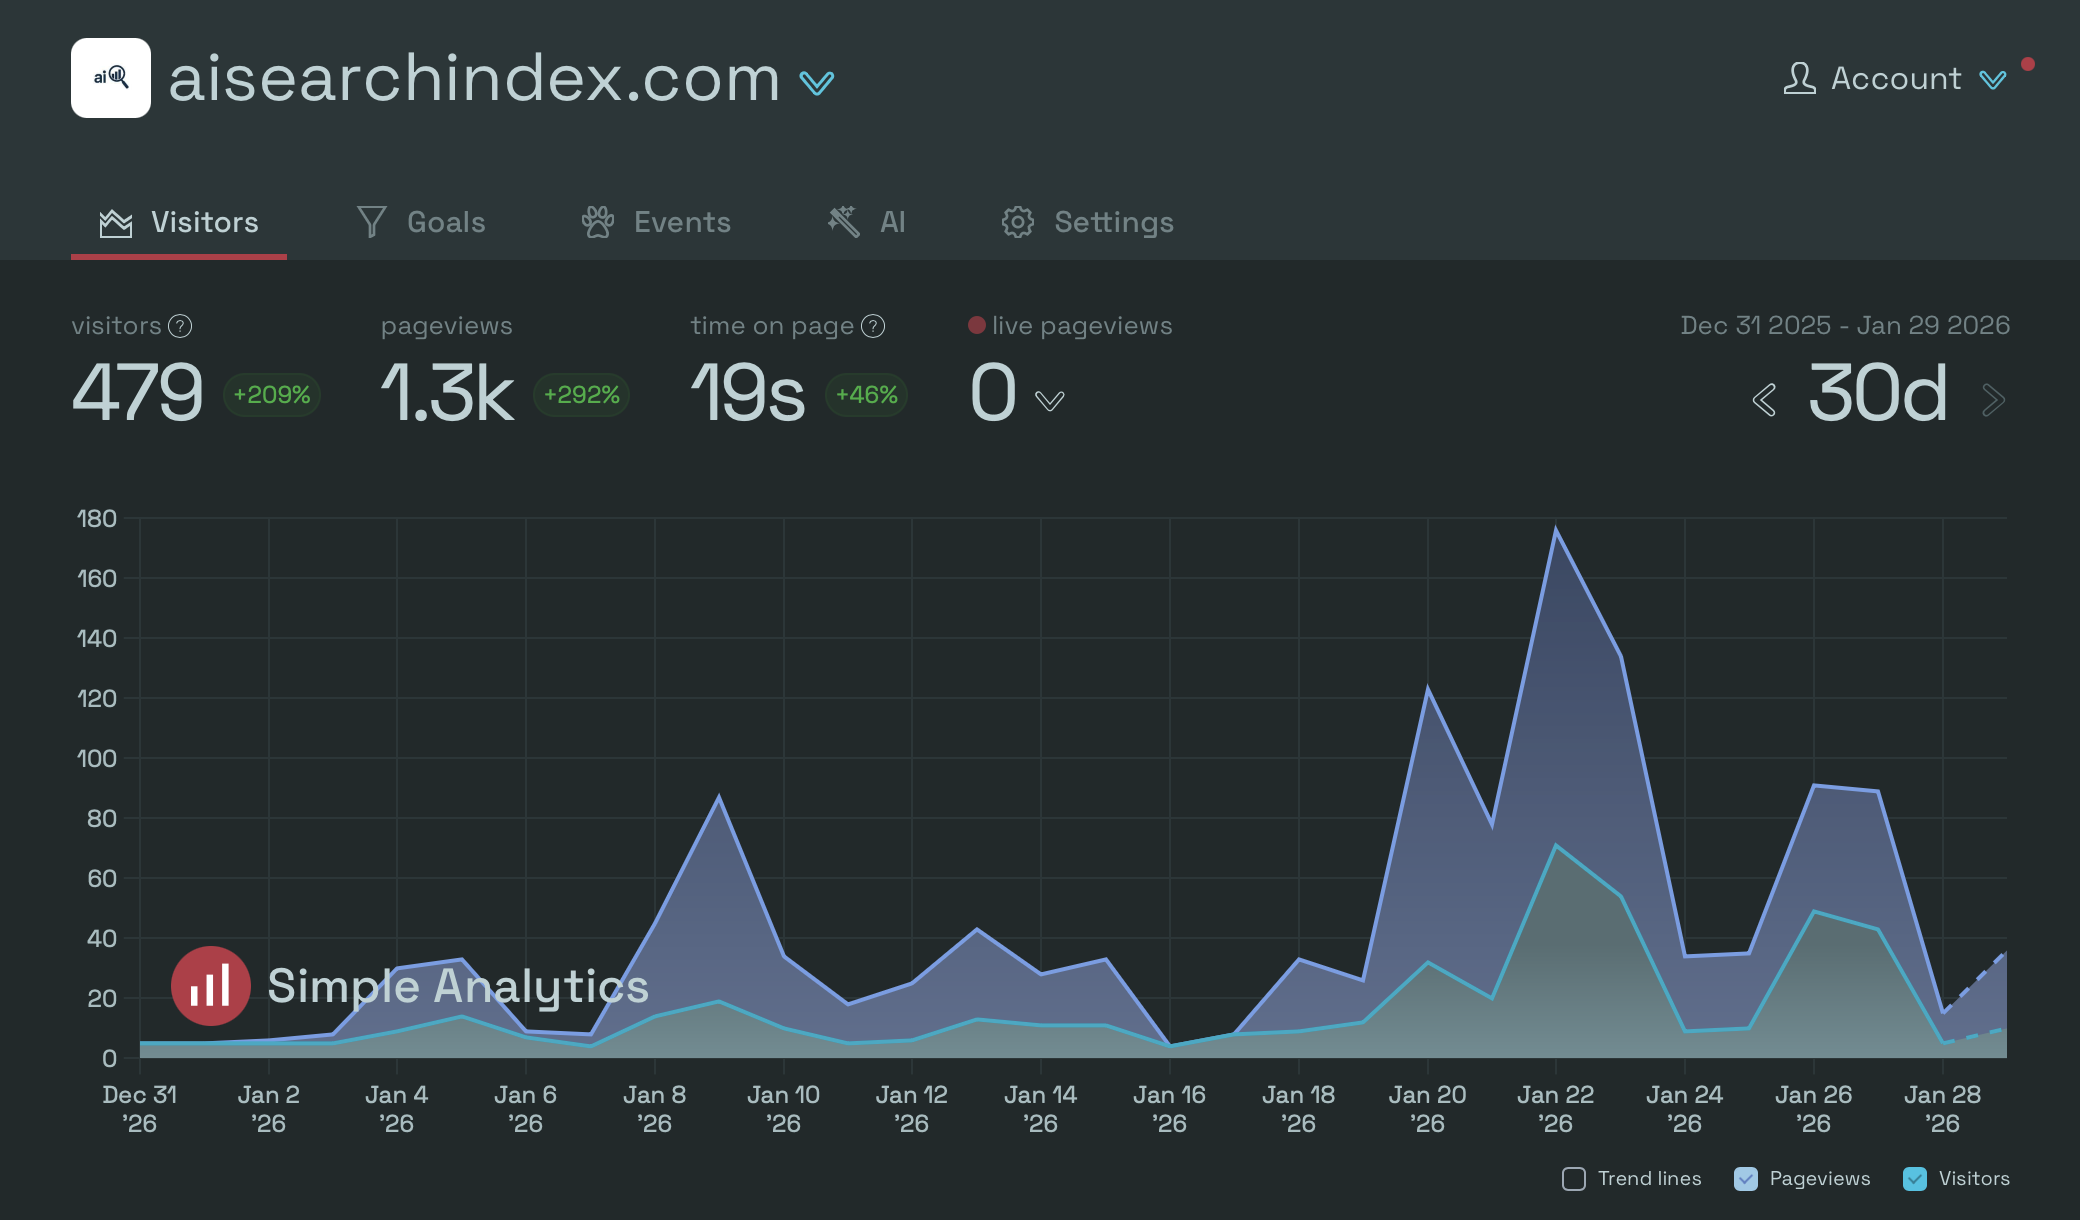This screenshot has width=2080, height=1220.
Task: Select the Visitors tab crown icon
Action: [116, 222]
